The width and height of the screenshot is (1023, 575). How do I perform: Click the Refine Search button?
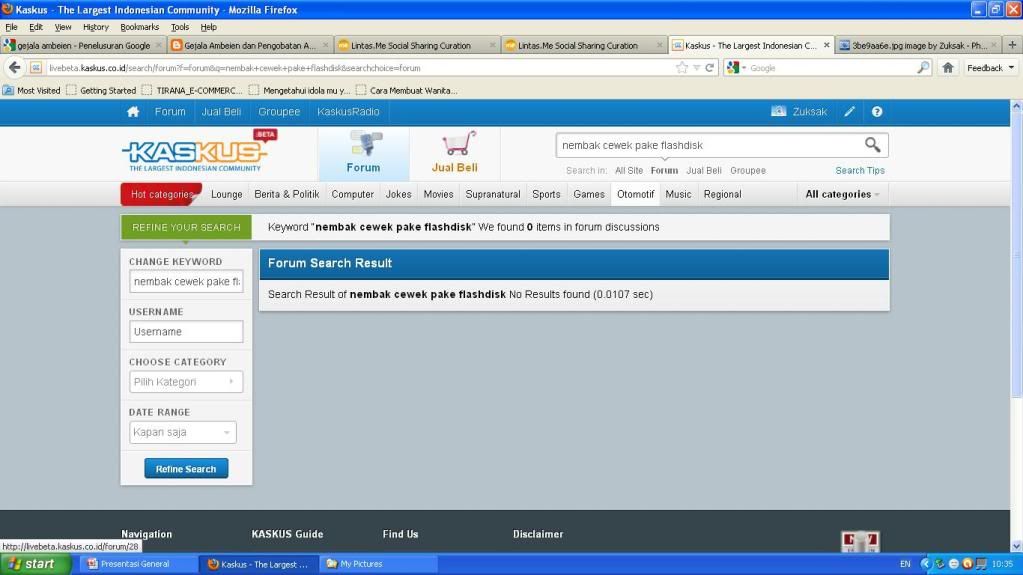coord(186,469)
